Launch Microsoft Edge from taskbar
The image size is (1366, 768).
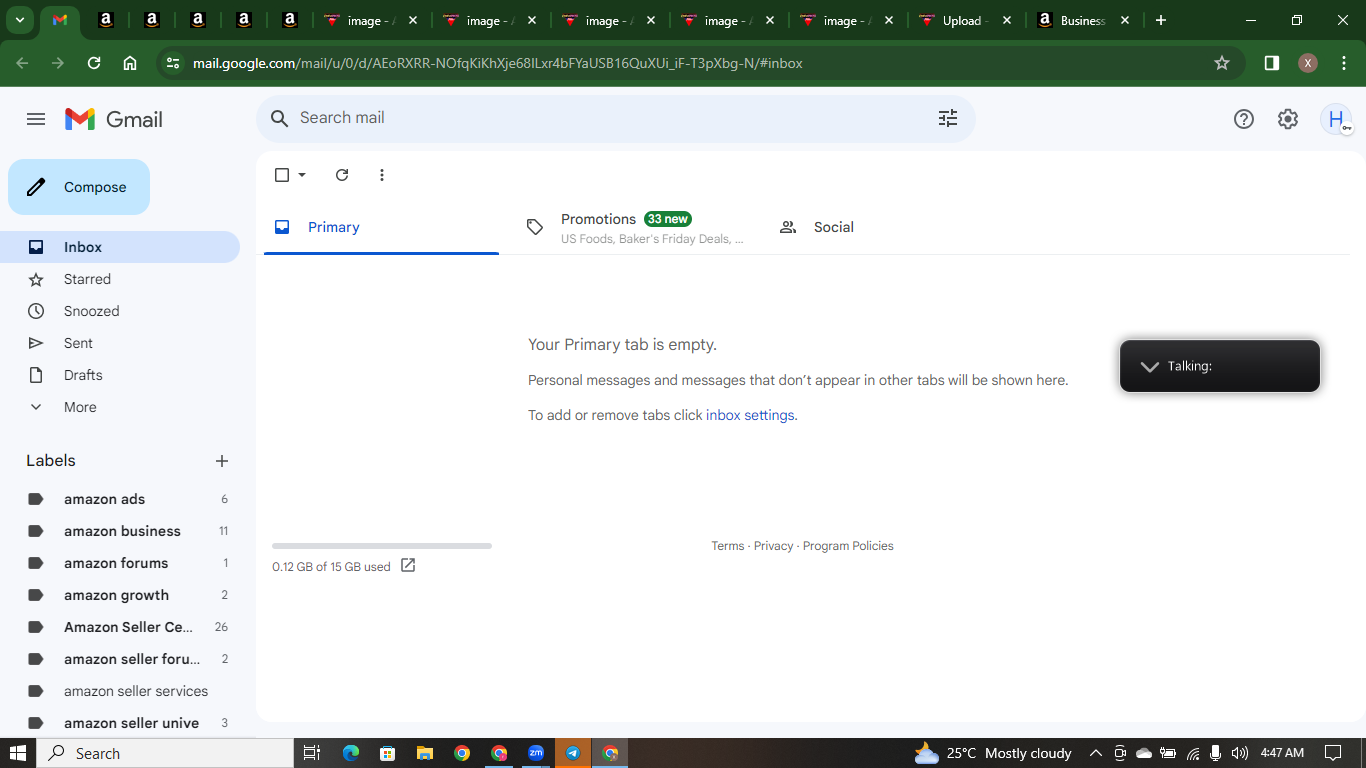pyautogui.click(x=350, y=753)
